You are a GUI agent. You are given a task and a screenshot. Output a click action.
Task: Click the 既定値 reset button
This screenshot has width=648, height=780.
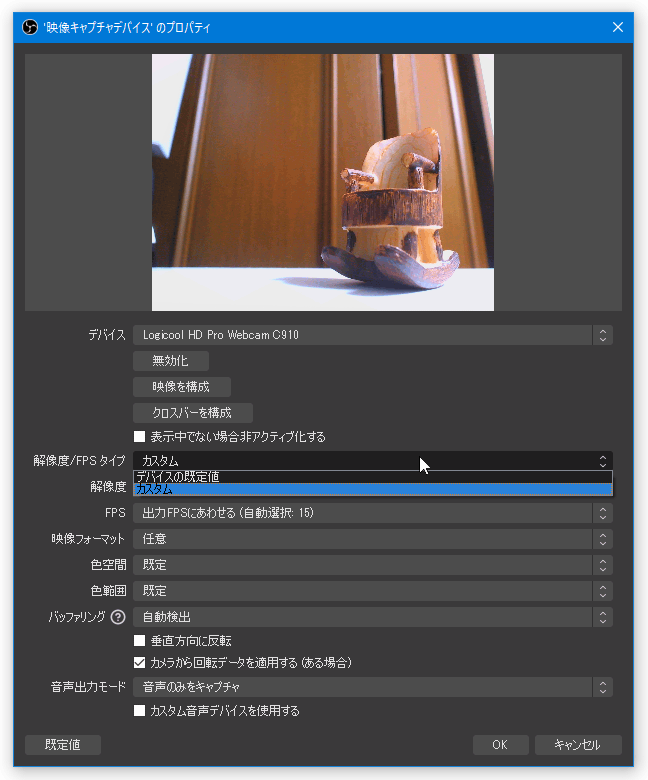click(63, 745)
